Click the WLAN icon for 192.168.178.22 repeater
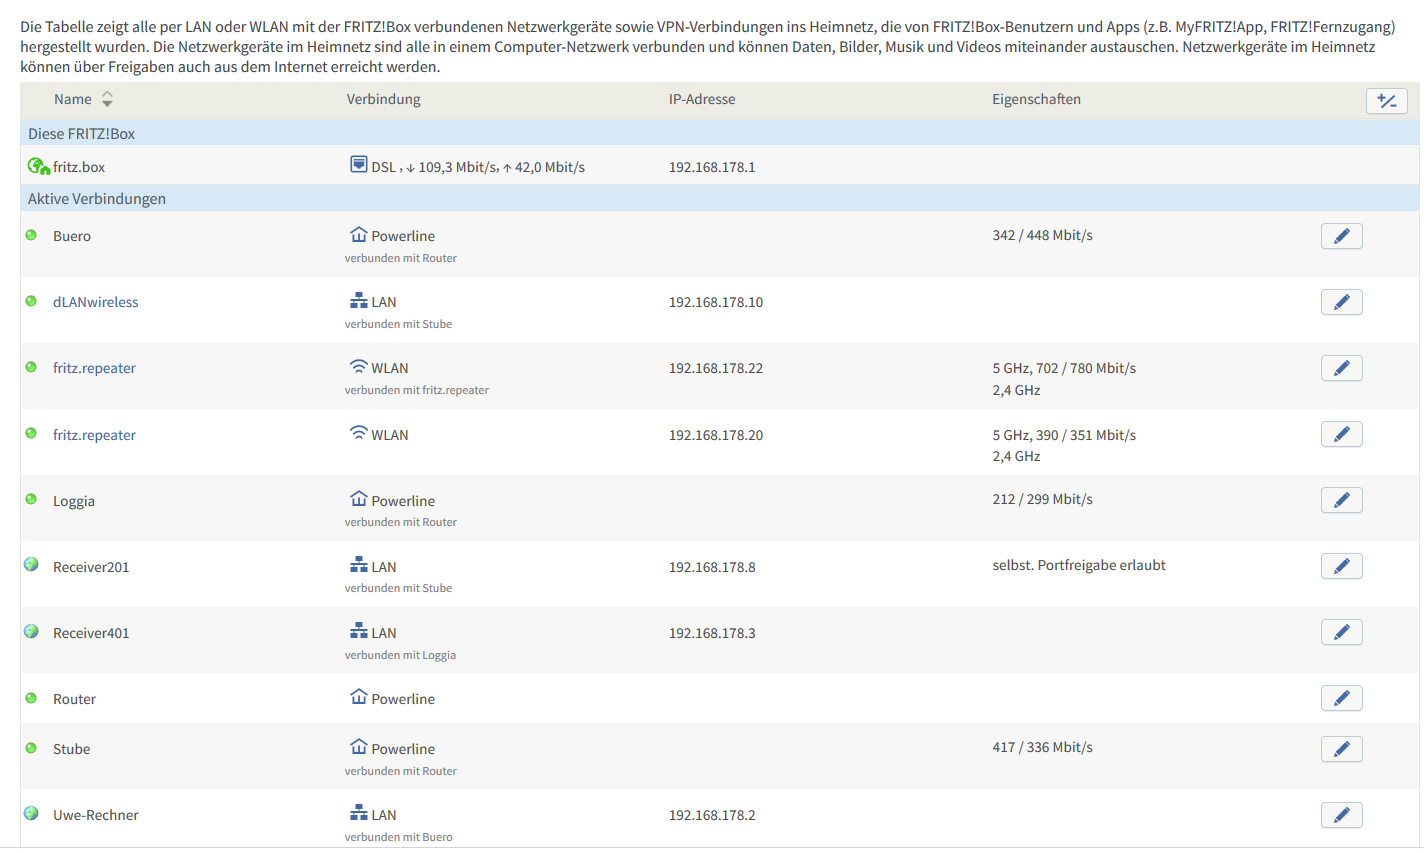Screen dimensions: 1424x854 coord(359,366)
